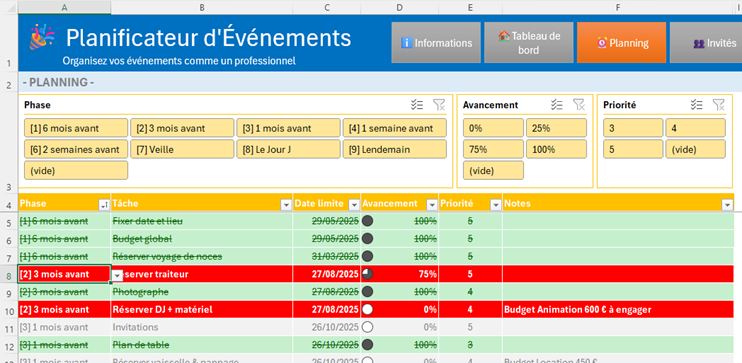Toggle multi-select in the Avancement slicer
Image resolution: width=742 pixels, height=363 pixels.
[557, 105]
